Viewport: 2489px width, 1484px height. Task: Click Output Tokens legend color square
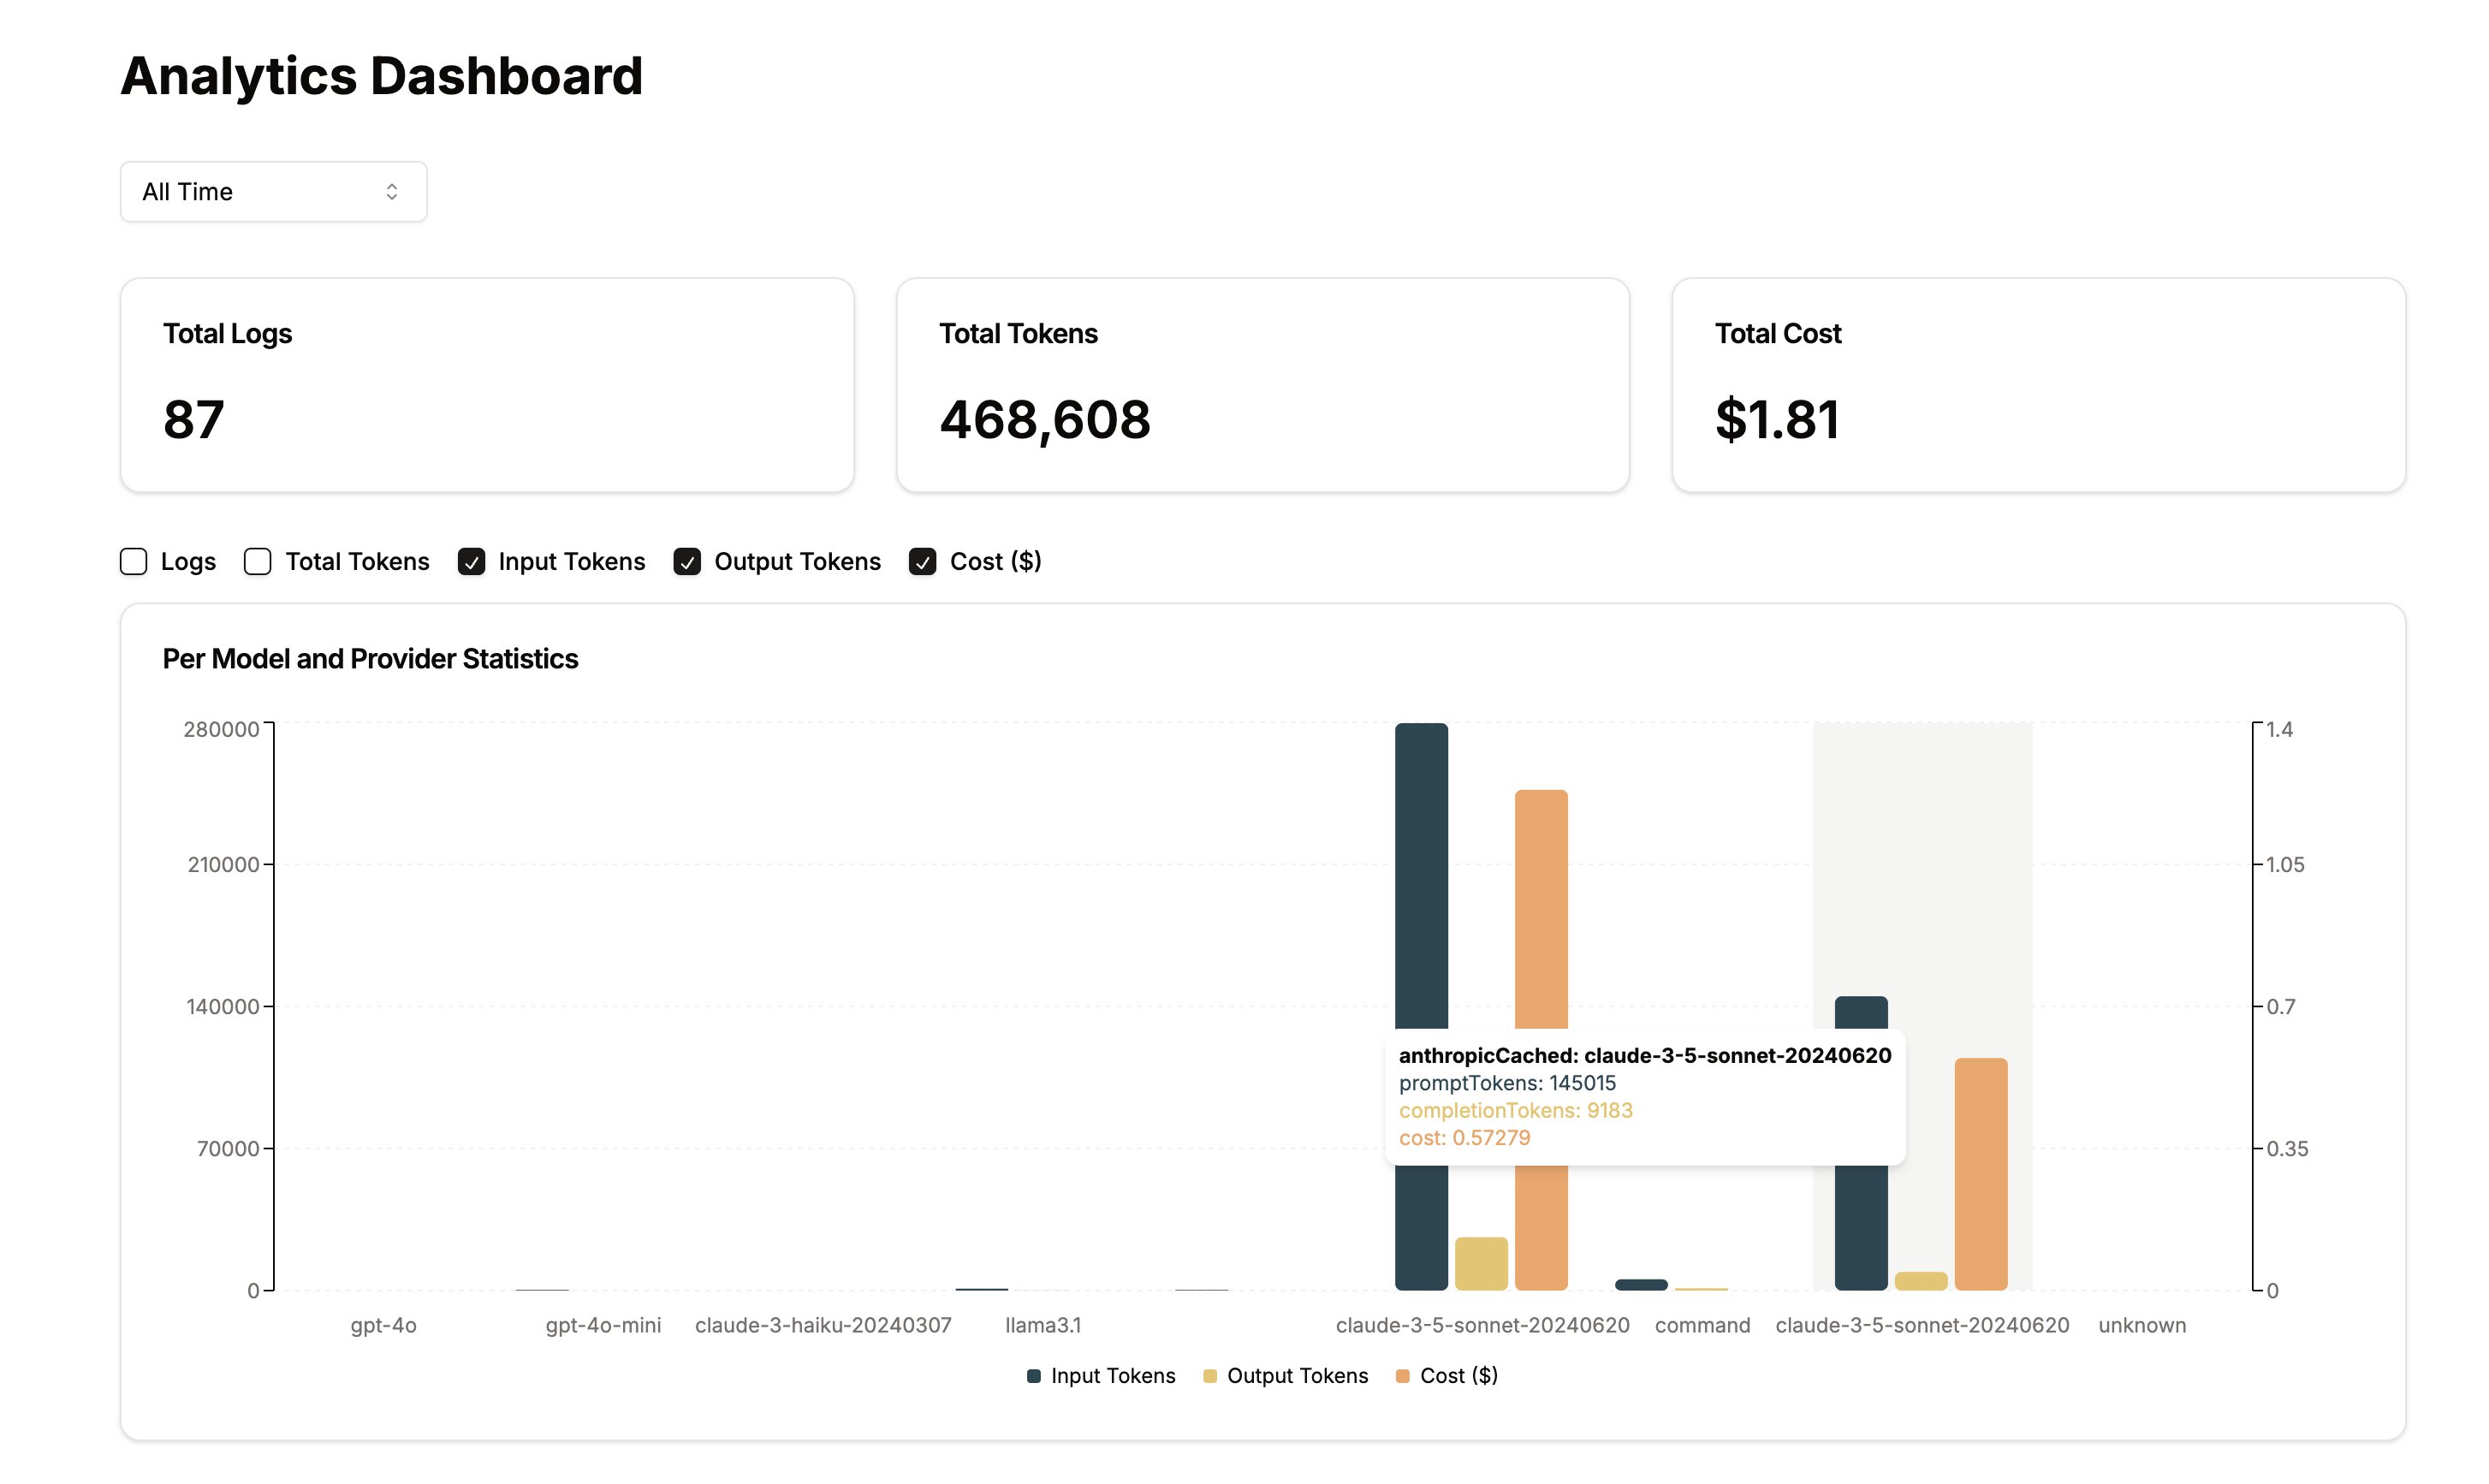(x=1210, y=1377)
